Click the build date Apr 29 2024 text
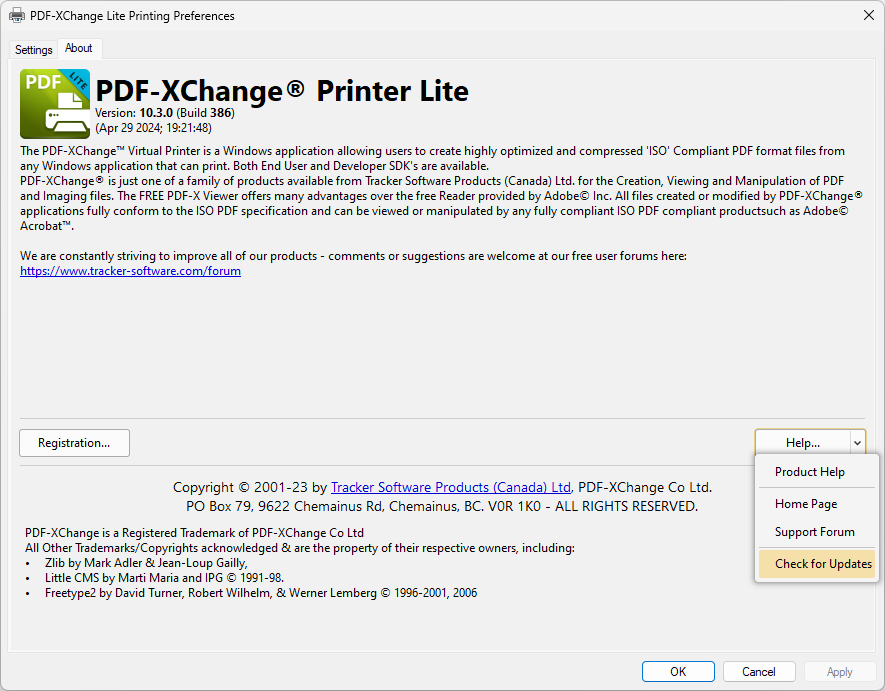This screenshot has width=885, height=691. point(154,128)
